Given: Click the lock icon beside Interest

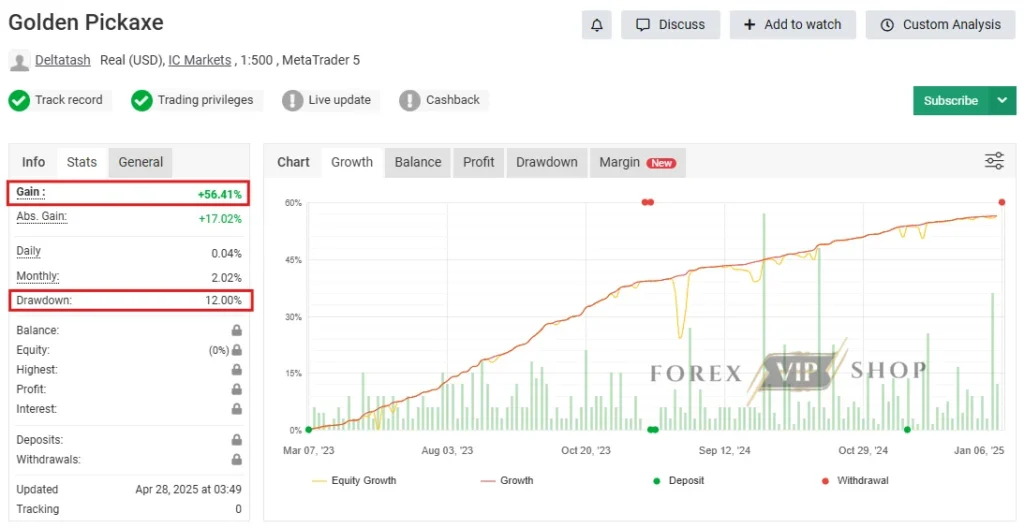Looking at the screenshot, I should pyautogui.click(x=236, y=409).
